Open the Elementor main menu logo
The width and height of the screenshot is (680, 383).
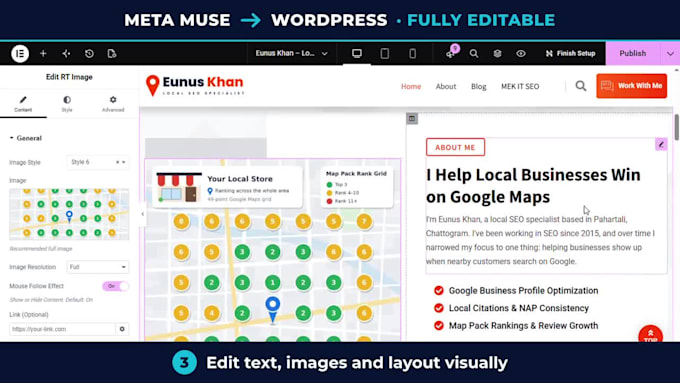tap(20, 53)
